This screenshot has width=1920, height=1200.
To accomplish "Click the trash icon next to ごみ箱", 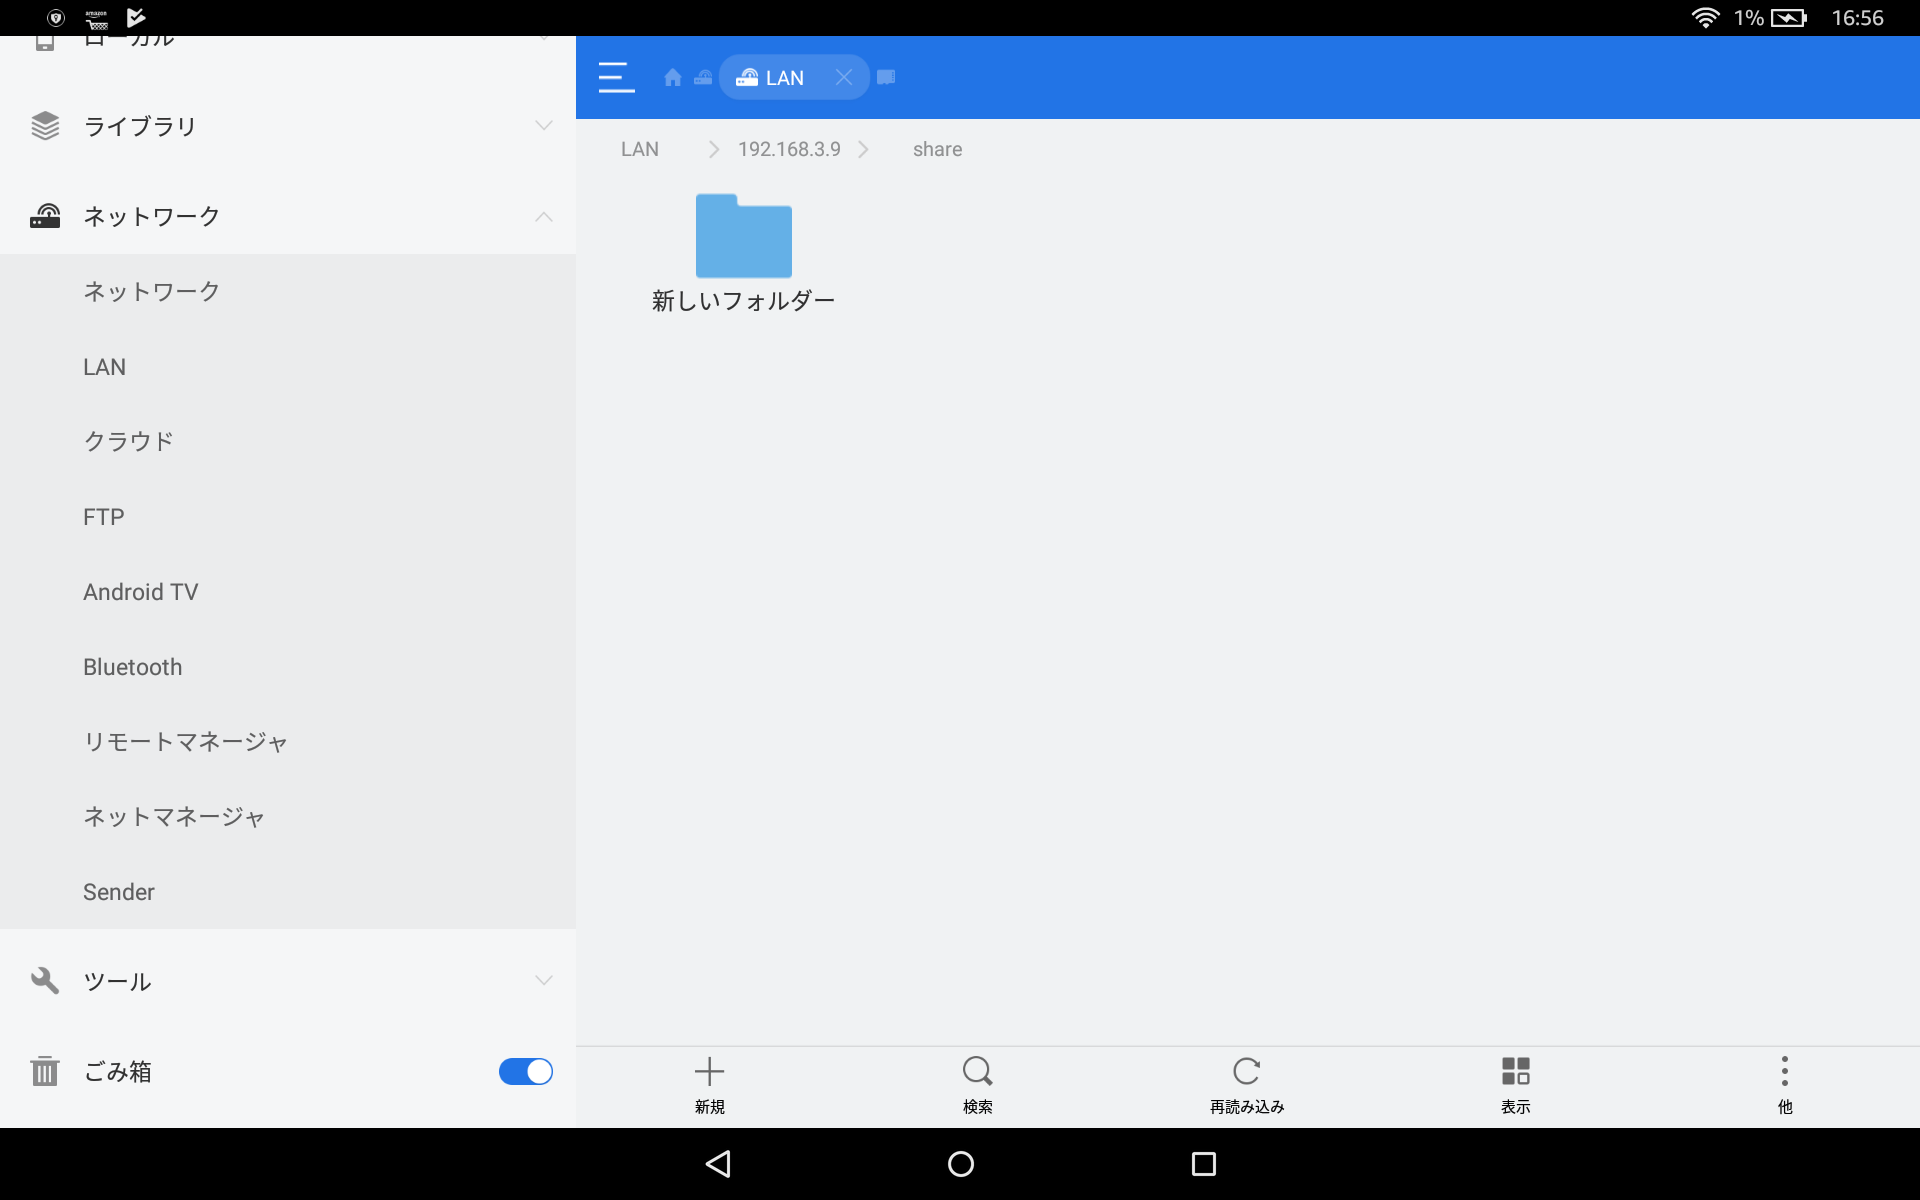I will pyautogui.click(x=45, y=1071).
